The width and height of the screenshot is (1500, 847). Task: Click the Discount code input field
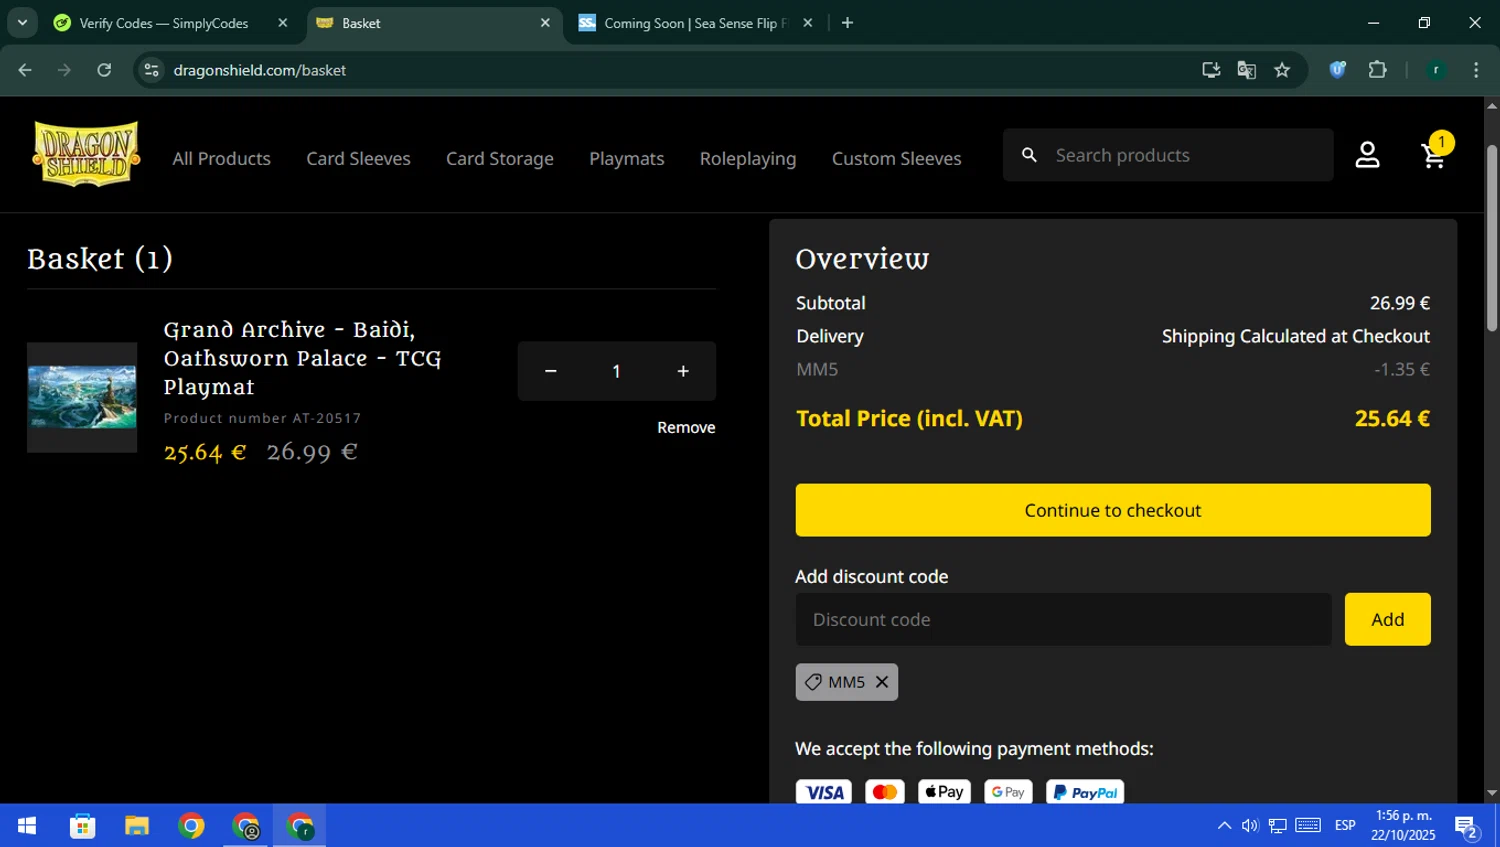[x=1063, y=619]
